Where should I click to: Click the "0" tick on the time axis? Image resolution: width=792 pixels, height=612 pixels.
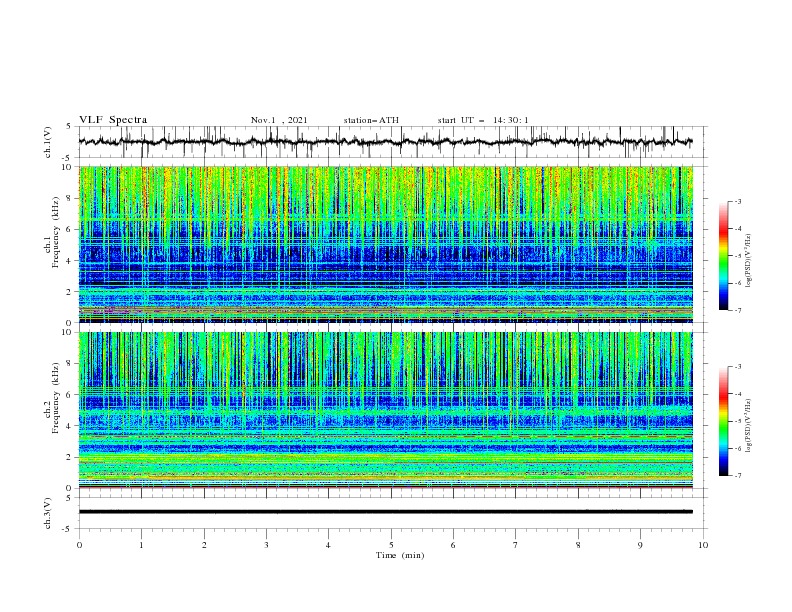tap(79, 545)
